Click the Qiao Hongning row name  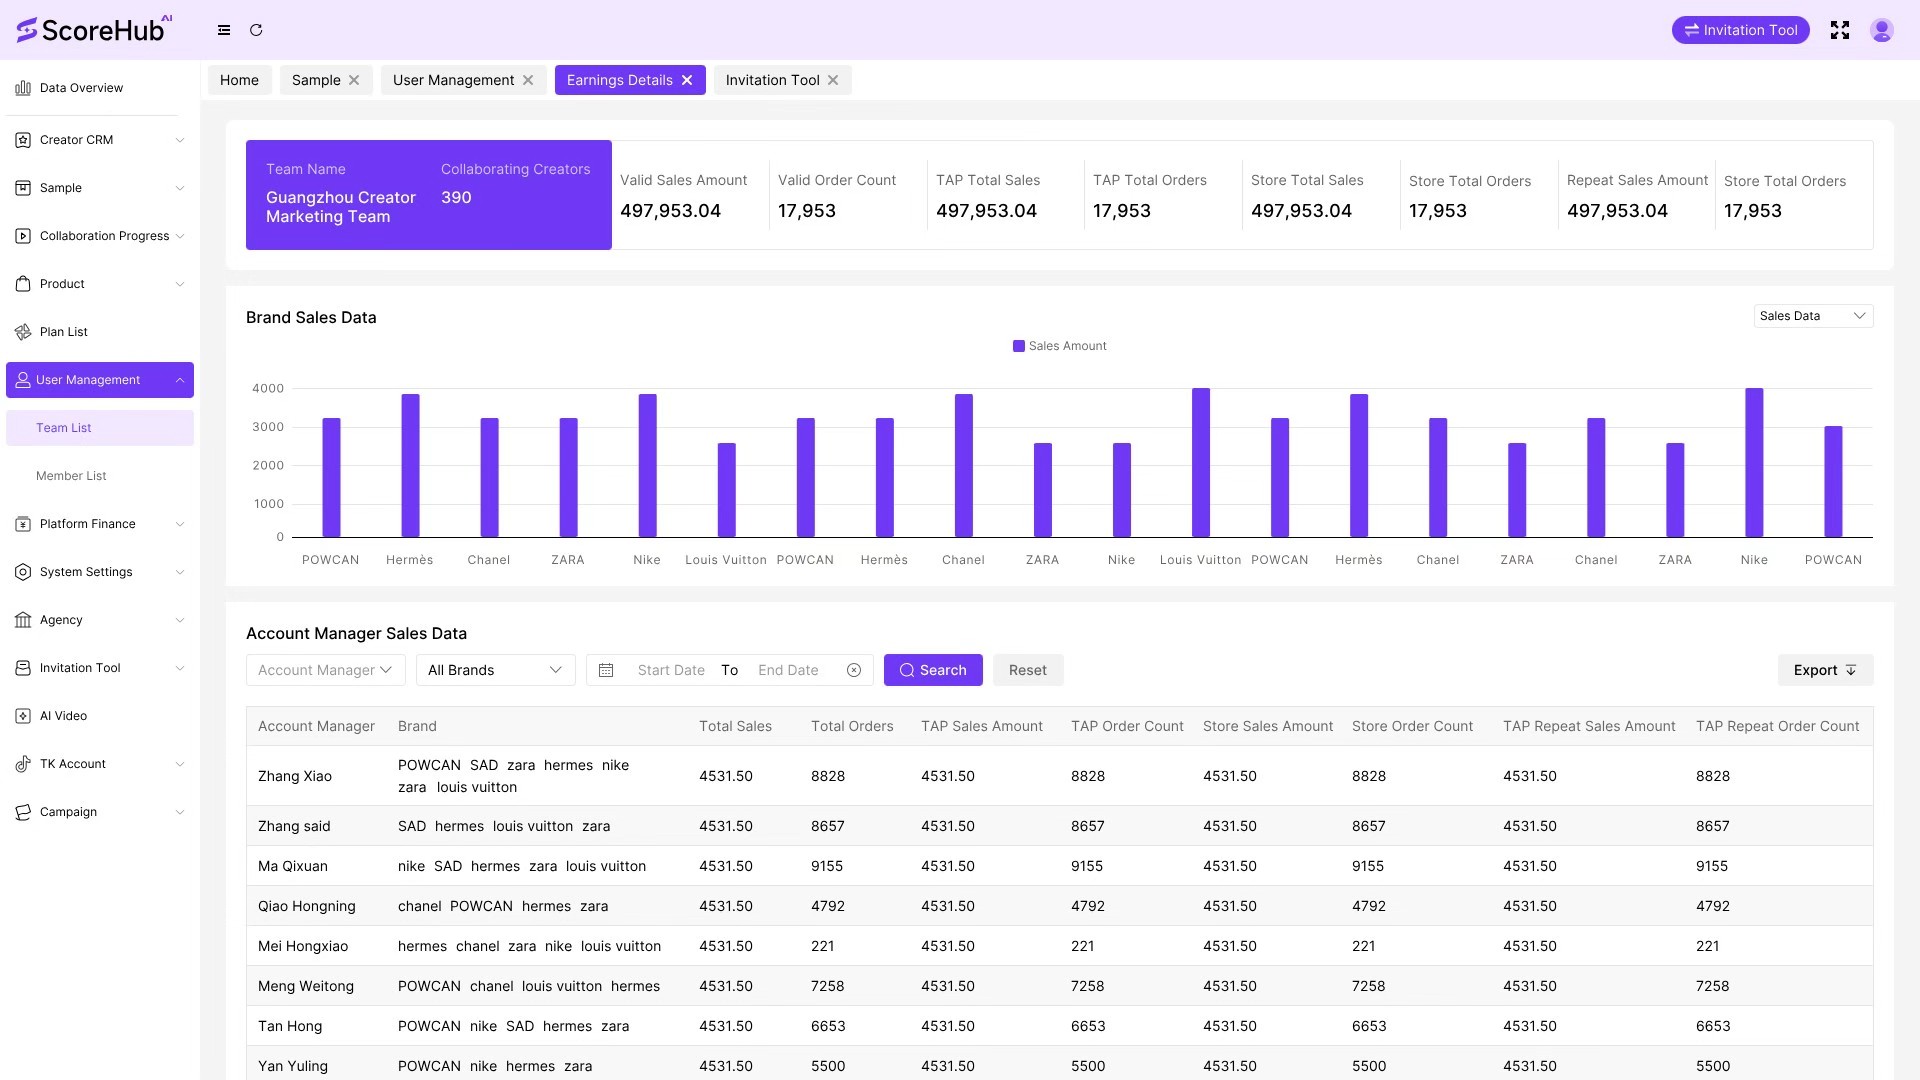click(306, 906)
